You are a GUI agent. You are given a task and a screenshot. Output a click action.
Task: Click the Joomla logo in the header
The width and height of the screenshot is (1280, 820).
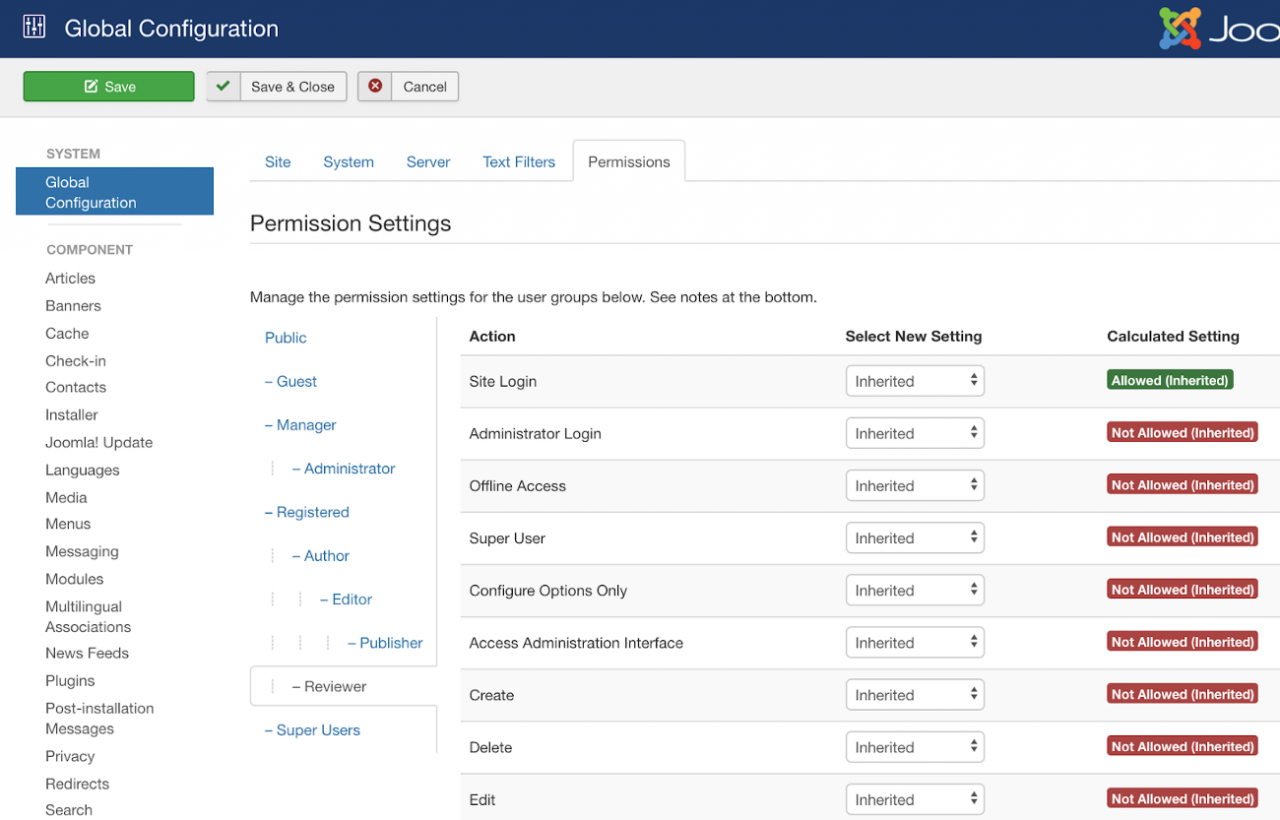[x=1219, y=28]
